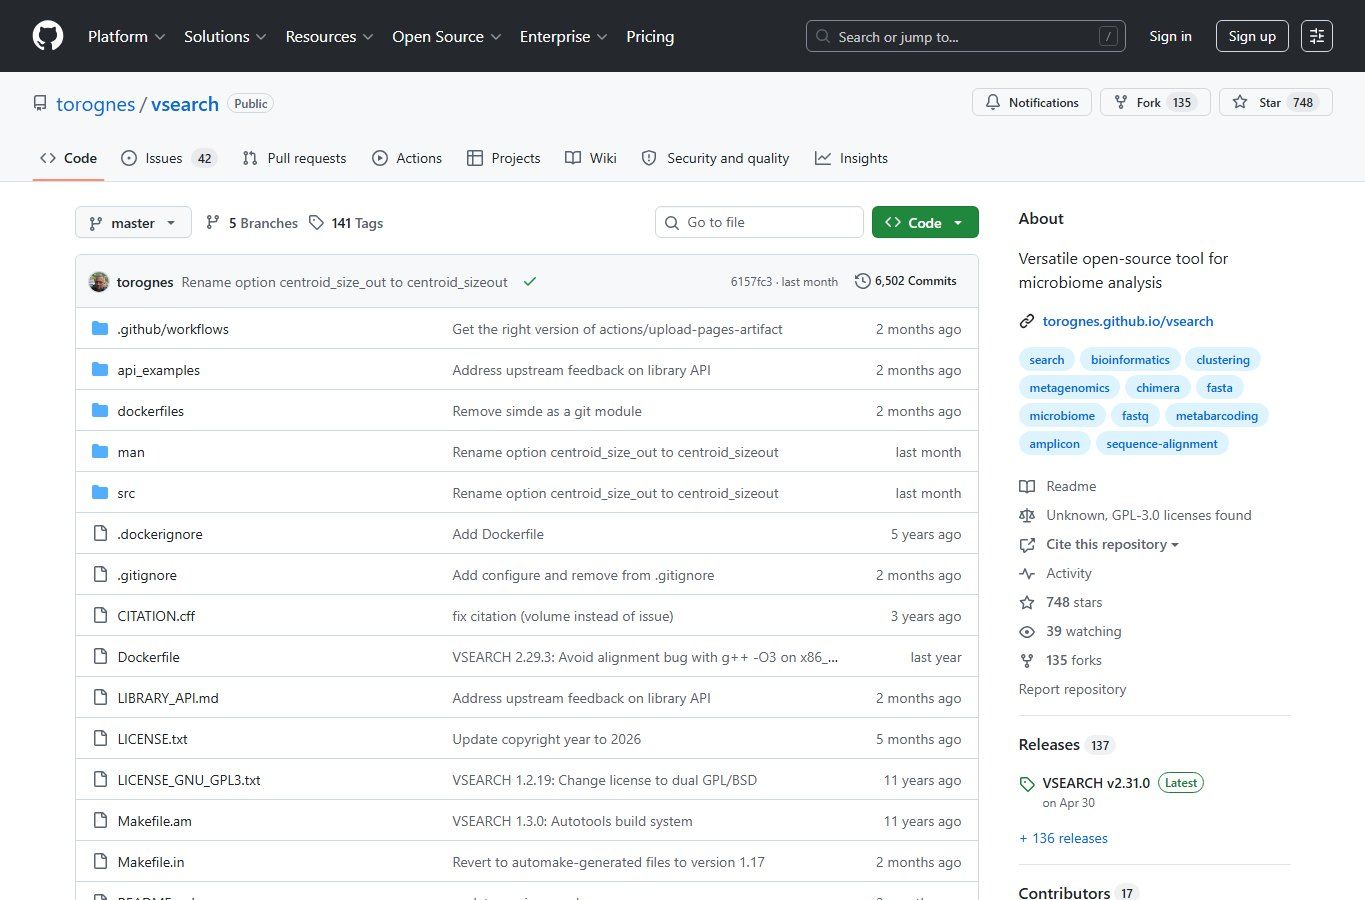Open the LICENSE_GNU_GPL3.txt file

click(x=189, y=780)
